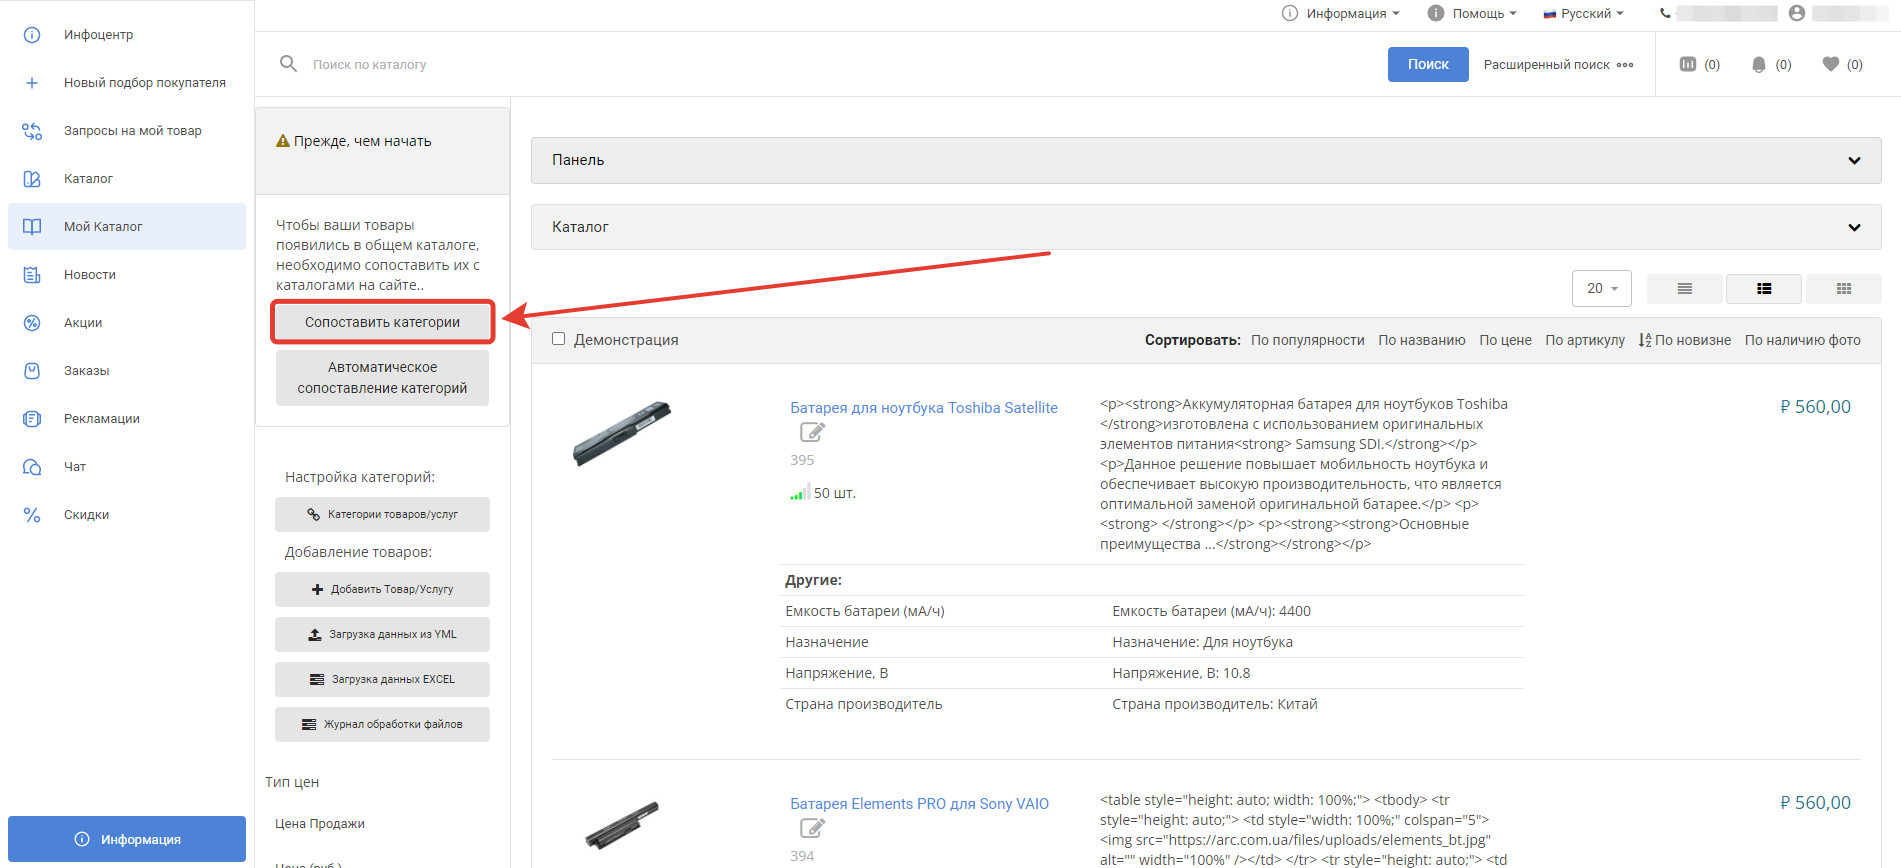Screen dimensions: 1901x868
Task: Open the notifications bell icon
Action: coord(1759,64)
